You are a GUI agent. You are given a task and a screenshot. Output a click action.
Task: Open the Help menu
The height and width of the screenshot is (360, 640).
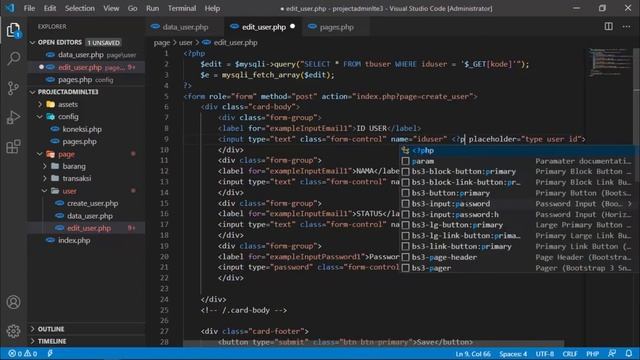pos(212,8)
